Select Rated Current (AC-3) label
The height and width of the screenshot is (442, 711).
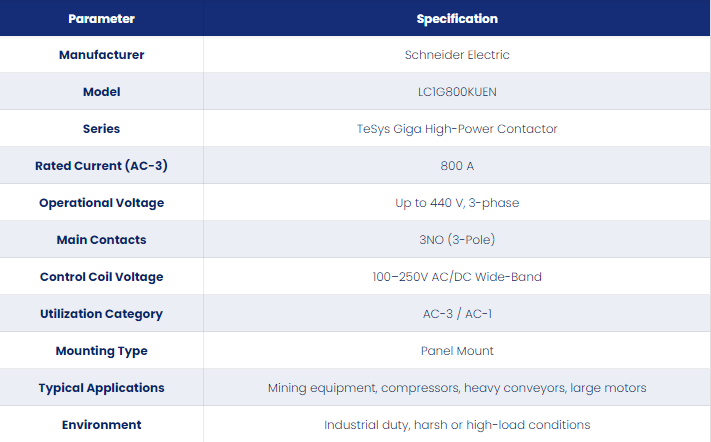coord(102,166)
